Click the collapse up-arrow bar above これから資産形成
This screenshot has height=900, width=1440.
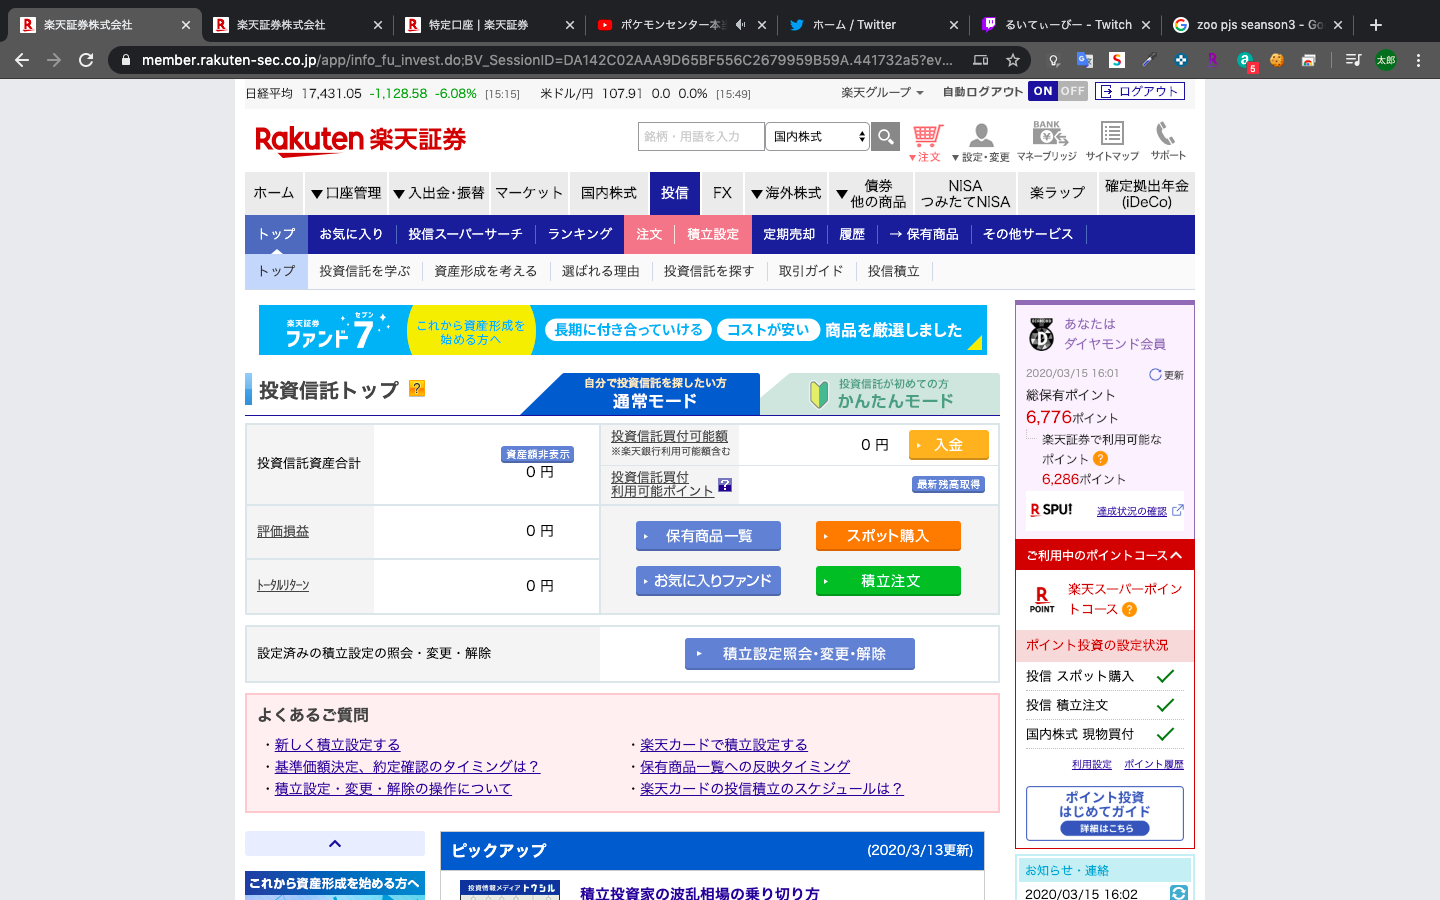coord(335,843)
